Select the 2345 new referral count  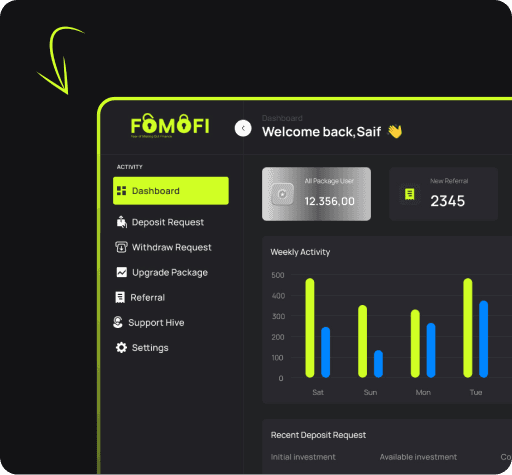[x=447, y=201]
